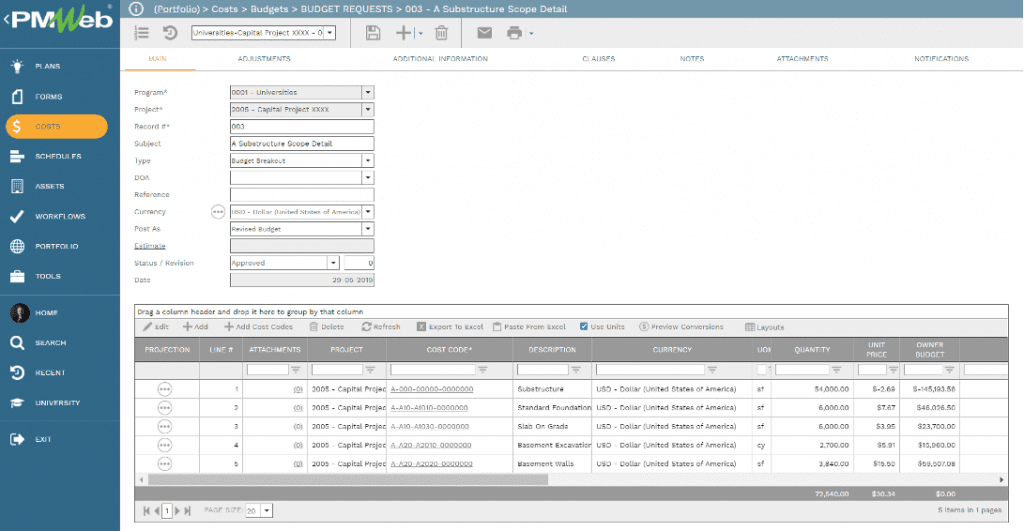Save the record with disk icon

tap(373, 33)
